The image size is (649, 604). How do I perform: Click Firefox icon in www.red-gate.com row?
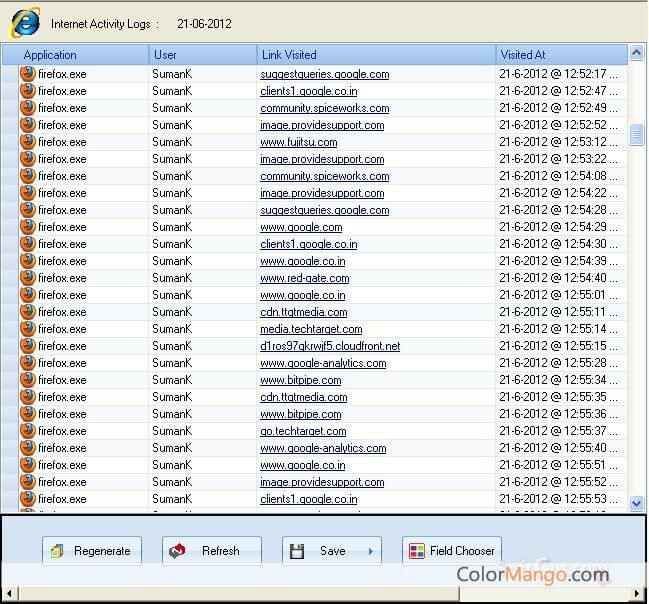coord(28,278)
